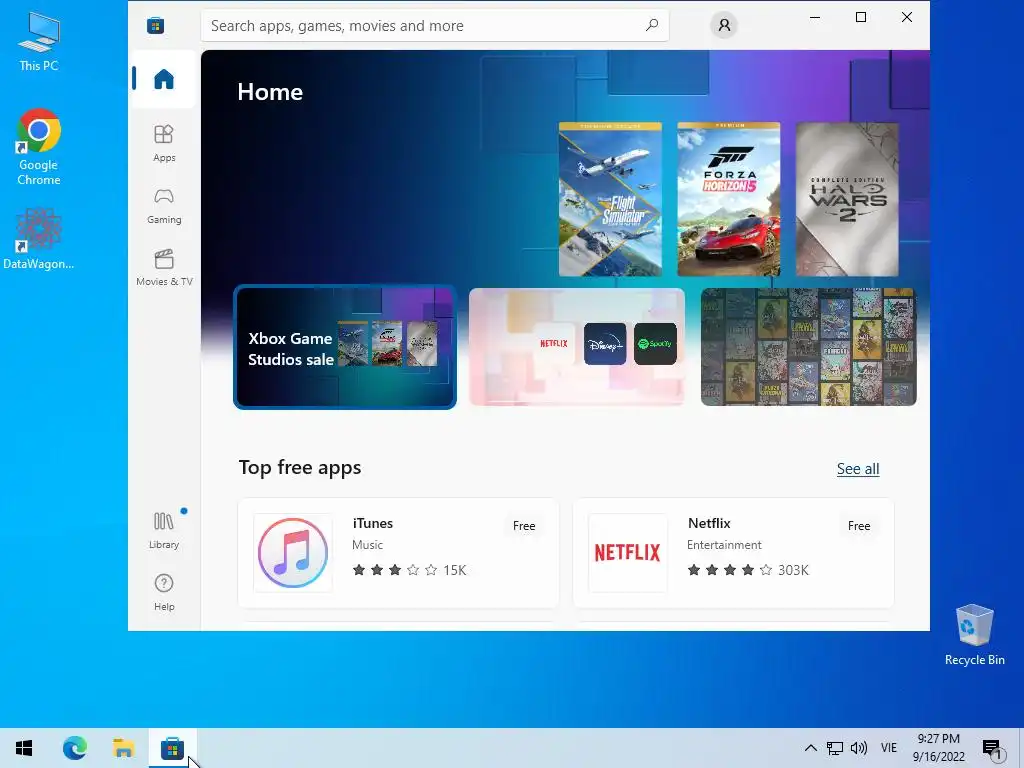Viewport: 1024px width, 768px height.
Task: Select the game collection collage banner
Action: point(808,347)
